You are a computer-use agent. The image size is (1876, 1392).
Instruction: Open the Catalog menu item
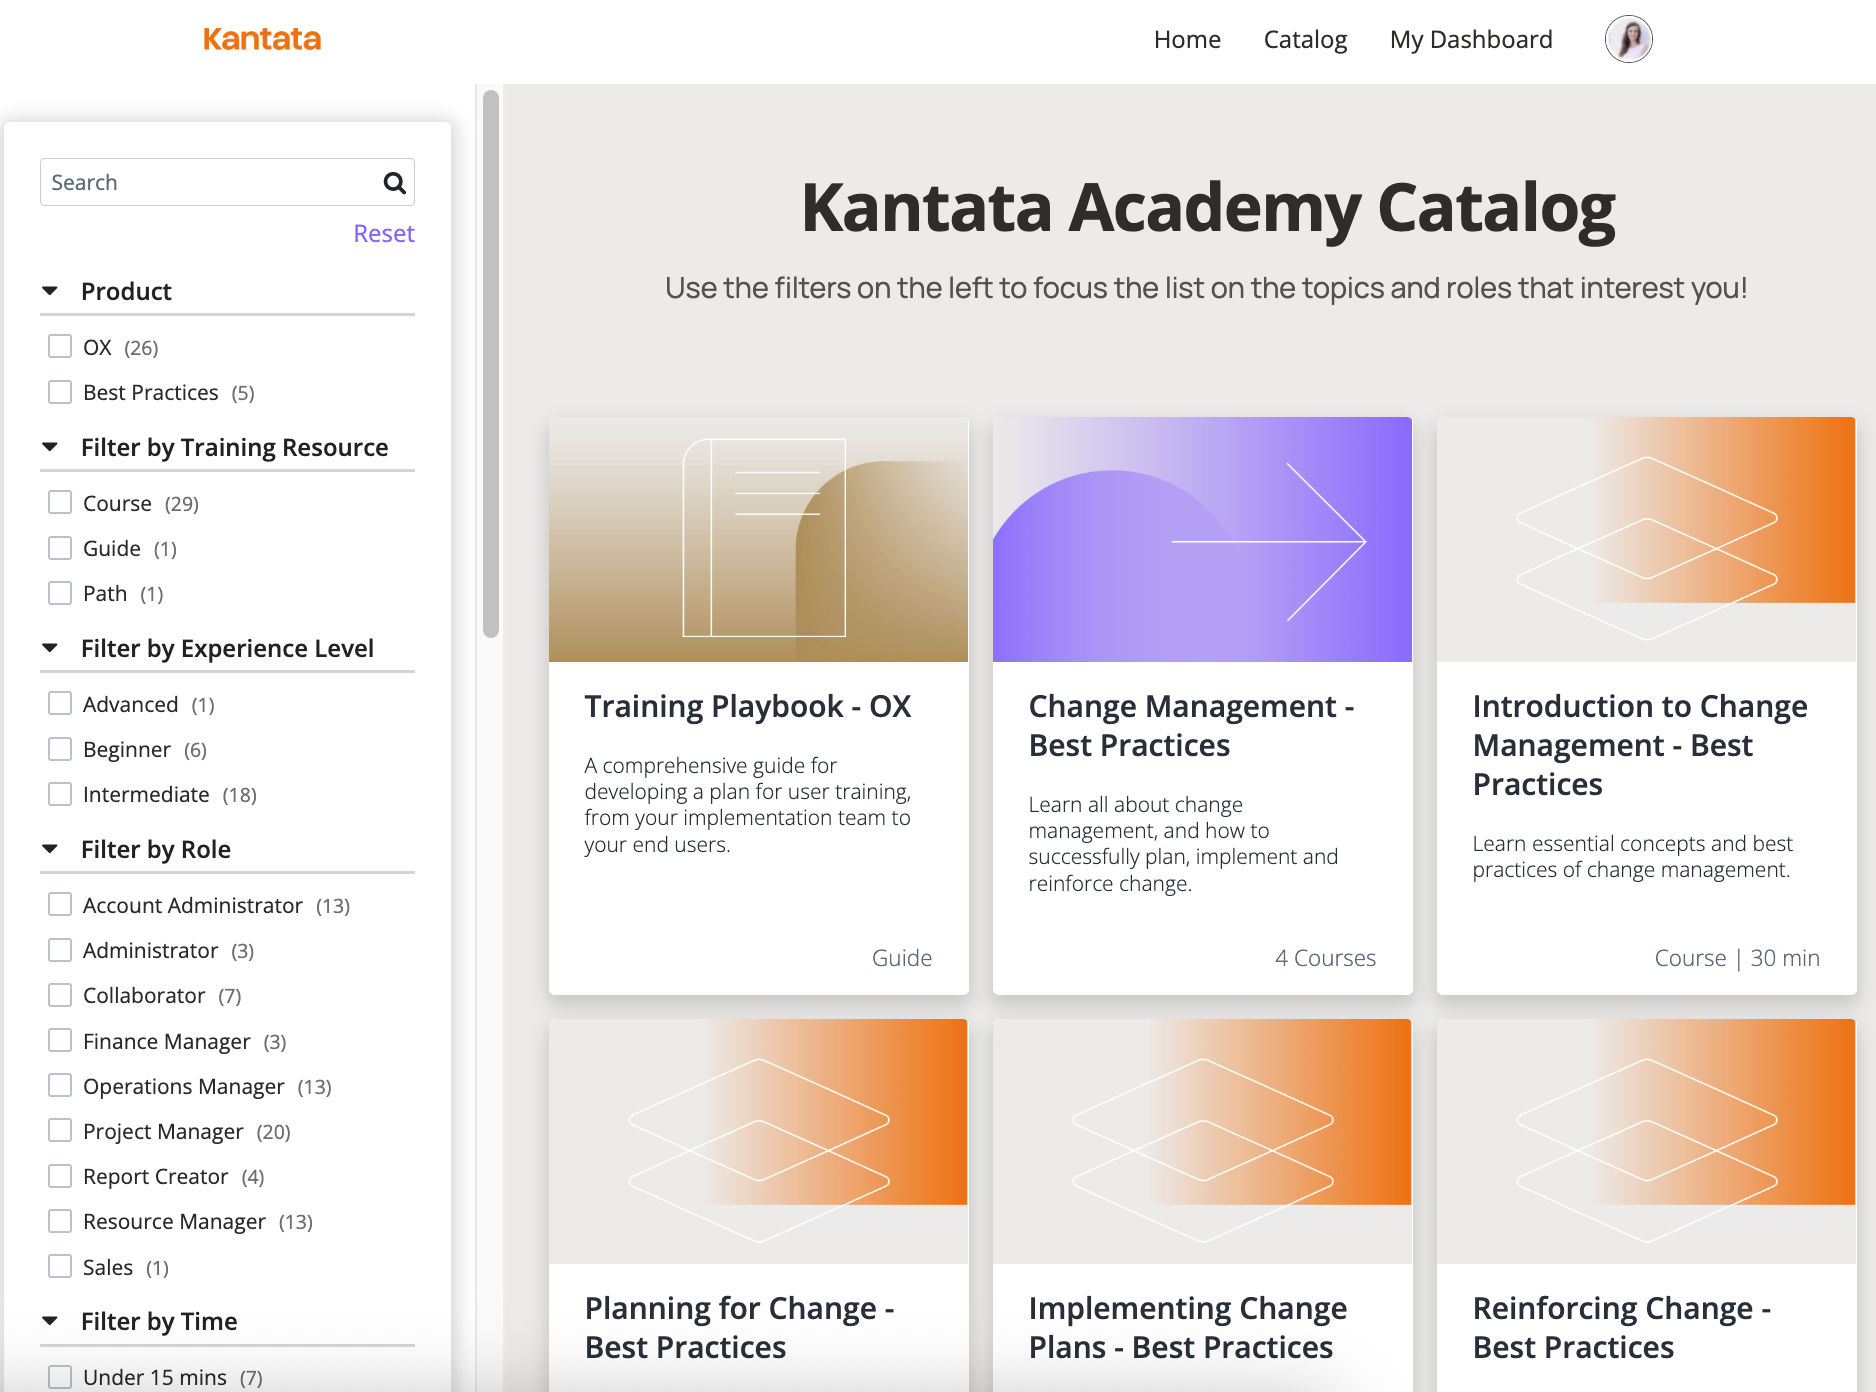(1305, 40)
